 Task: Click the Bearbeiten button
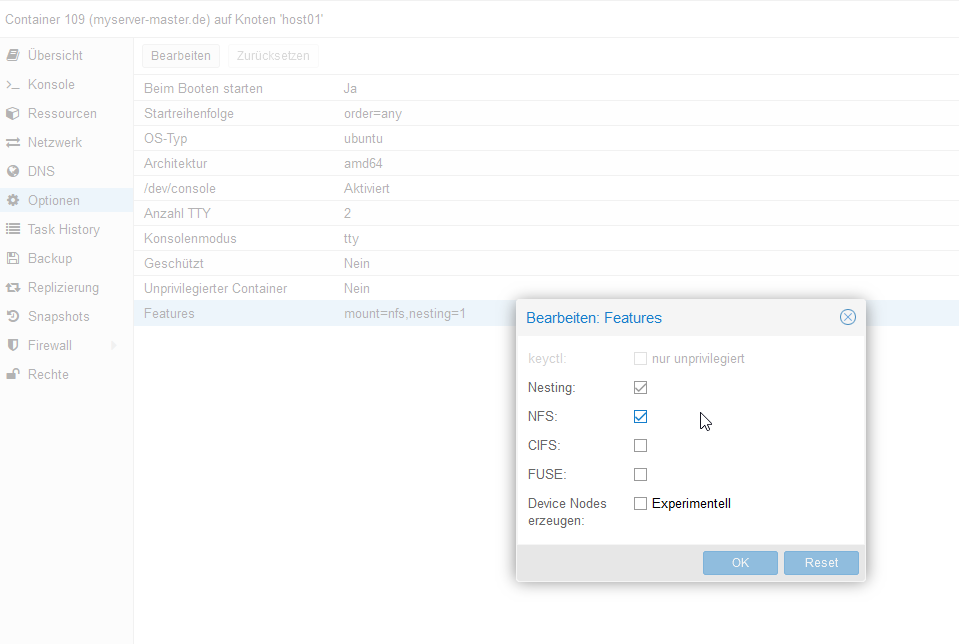[x=180, y=56]
